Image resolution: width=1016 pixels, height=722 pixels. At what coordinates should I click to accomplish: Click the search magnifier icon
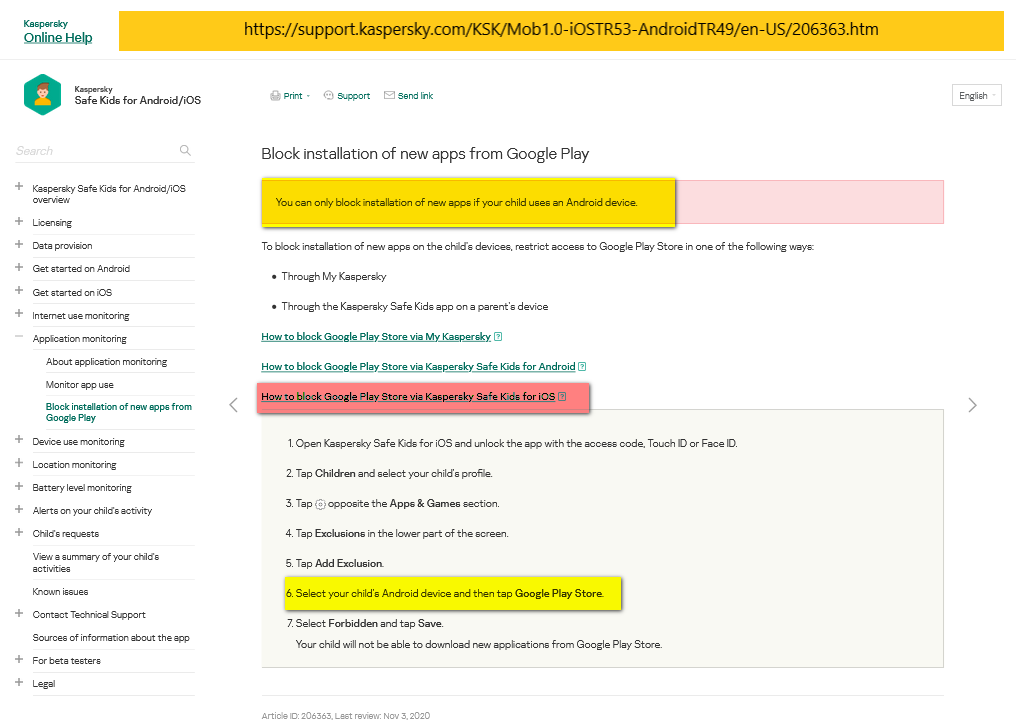click(x=185, y=151)
